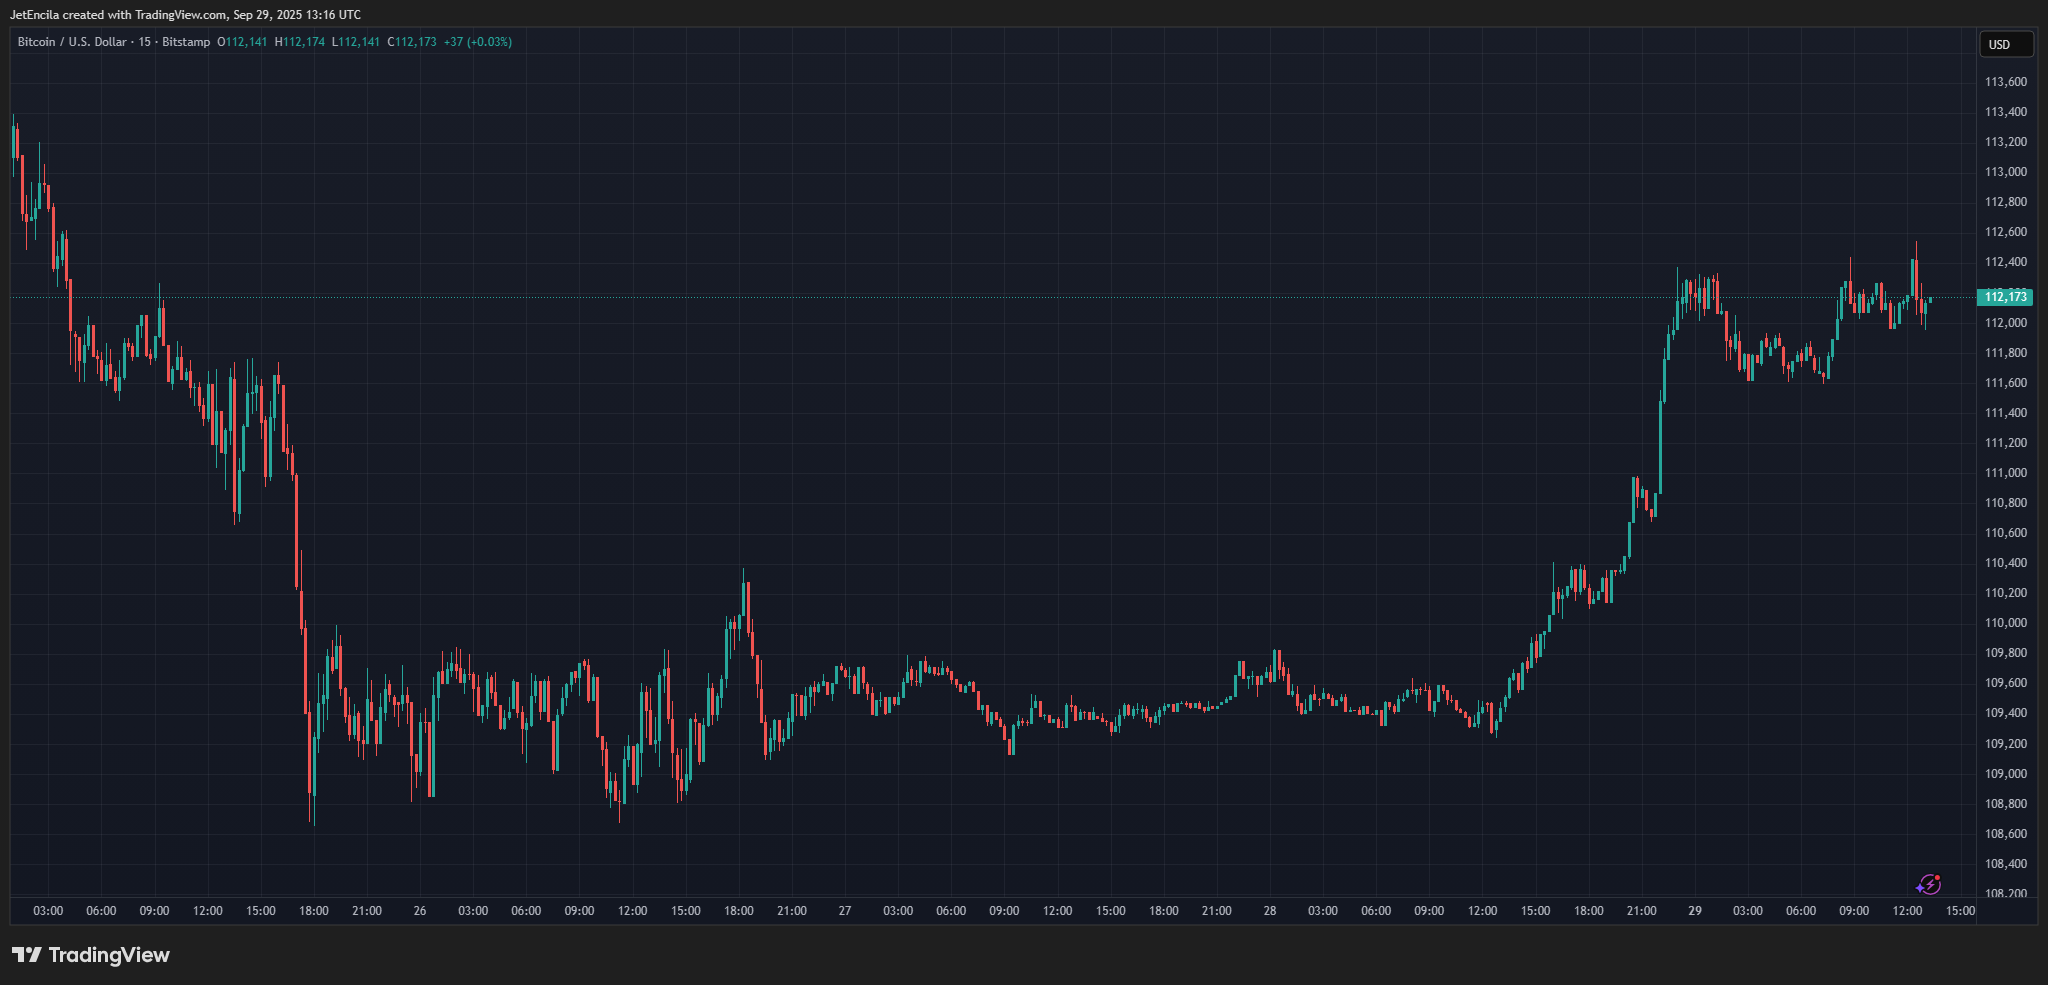This screenshot has height=985, width=2048.
Task: Click the H112,174 high value
Action: tap(300, 42)
